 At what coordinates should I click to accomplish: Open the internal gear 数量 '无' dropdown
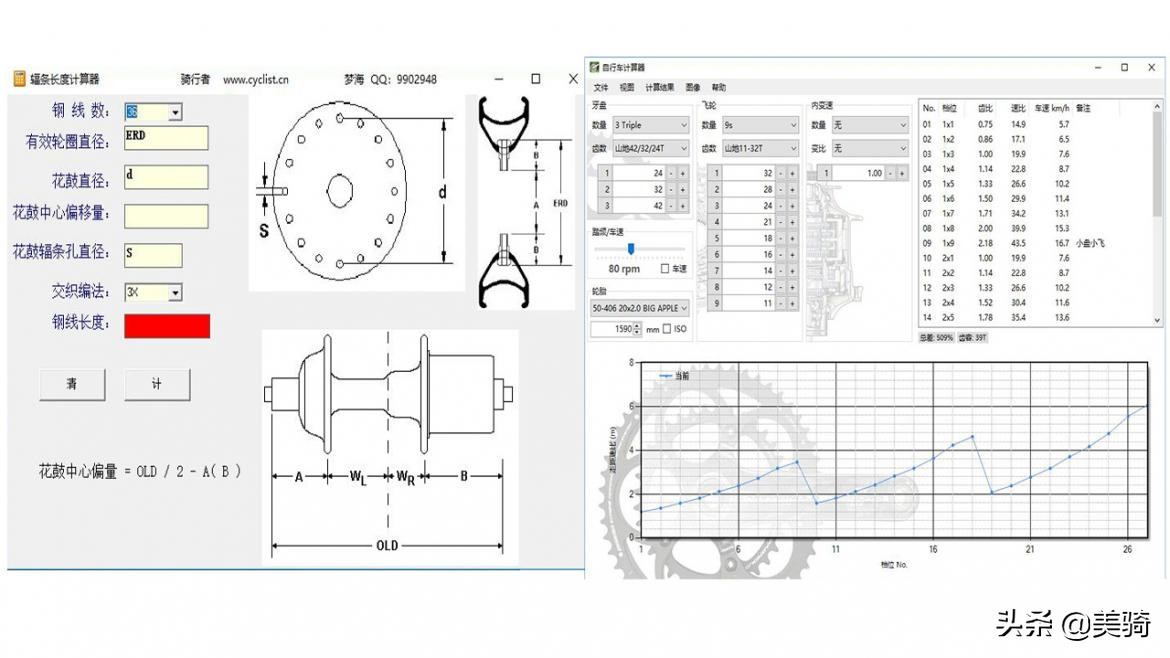coord(870,125)
